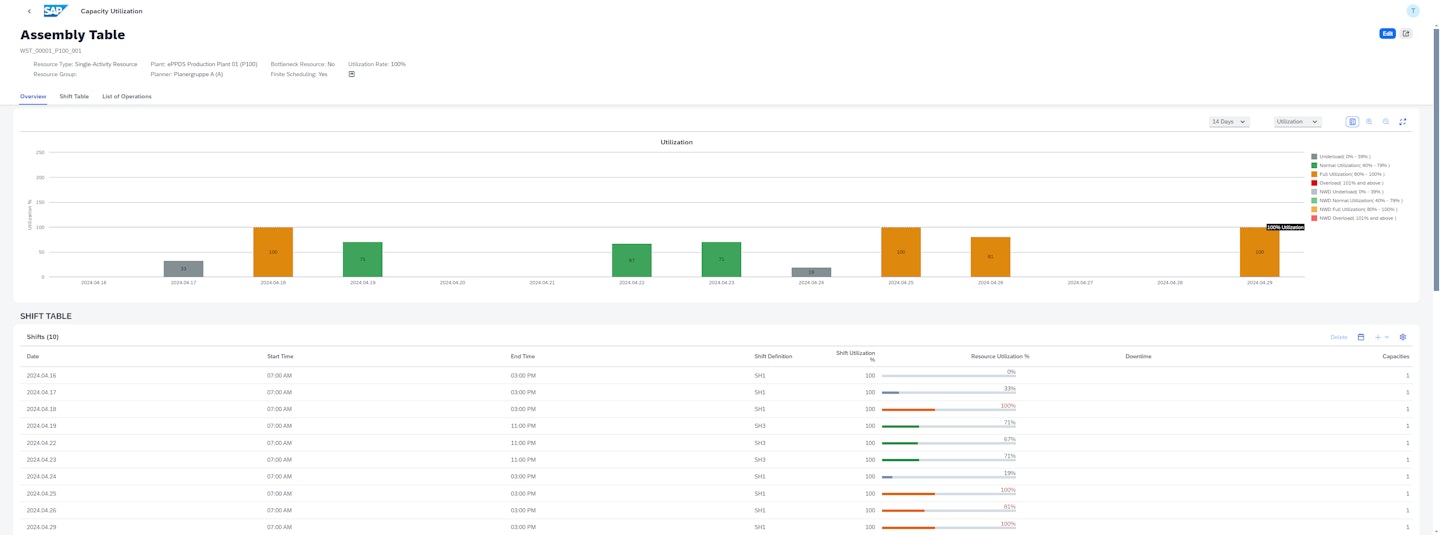Switch to the Shift Table tab
Image resolution: width=1440 pixels, height=535 pixels.
coord(74,96)
